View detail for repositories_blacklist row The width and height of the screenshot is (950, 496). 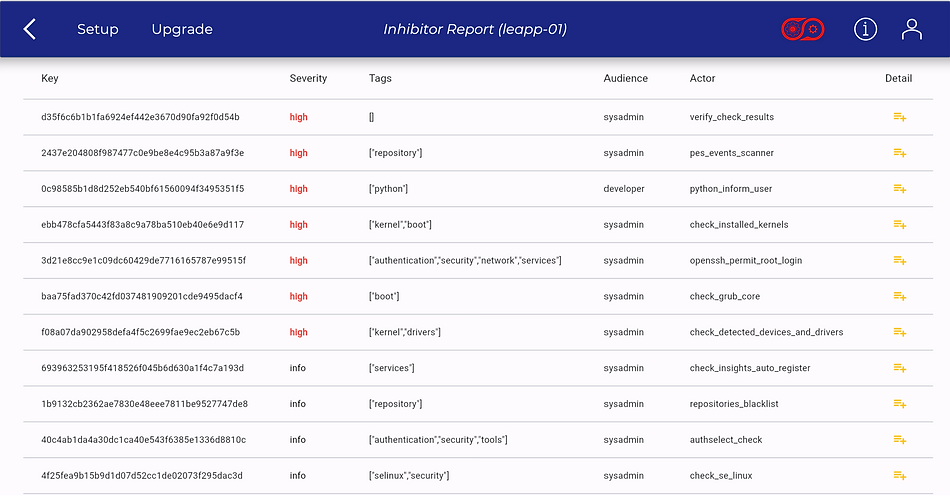(899, 404)
